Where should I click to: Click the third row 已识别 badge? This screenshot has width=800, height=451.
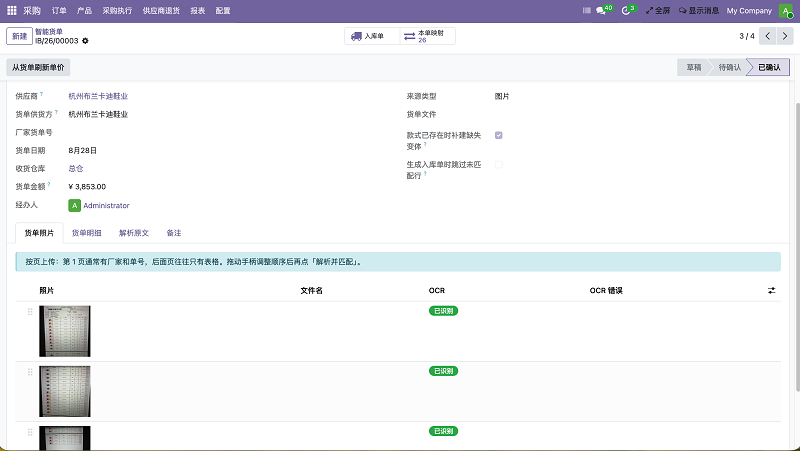tap(443, 431)
